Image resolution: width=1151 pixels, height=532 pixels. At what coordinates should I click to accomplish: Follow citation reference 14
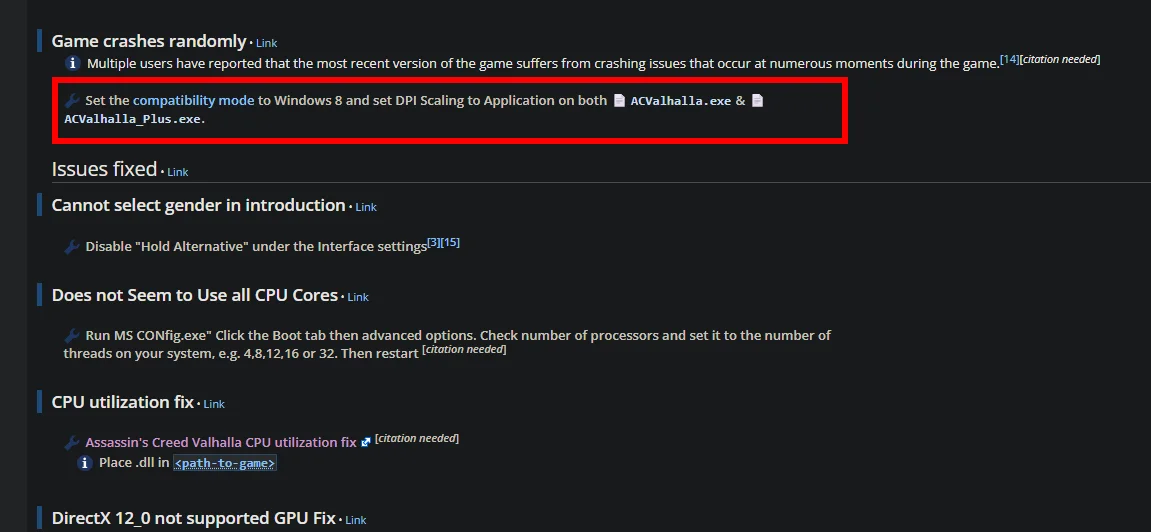pyautogui.click(x=1009, y=59)
